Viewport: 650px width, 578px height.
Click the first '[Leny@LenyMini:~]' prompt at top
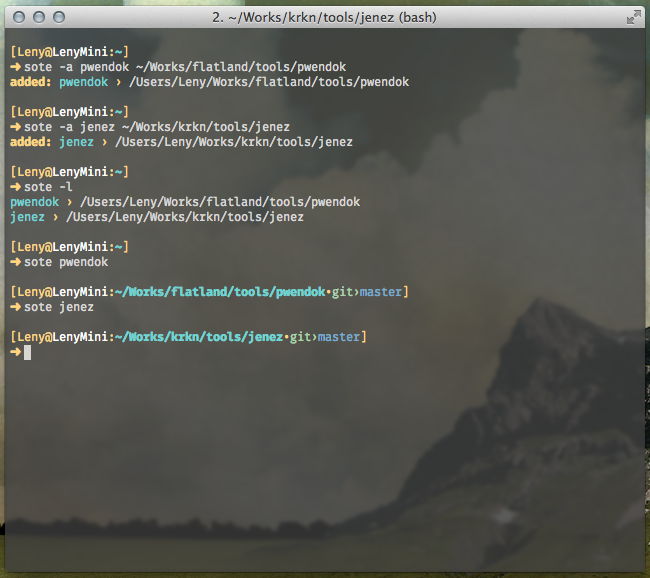click(x=69, y=52)
